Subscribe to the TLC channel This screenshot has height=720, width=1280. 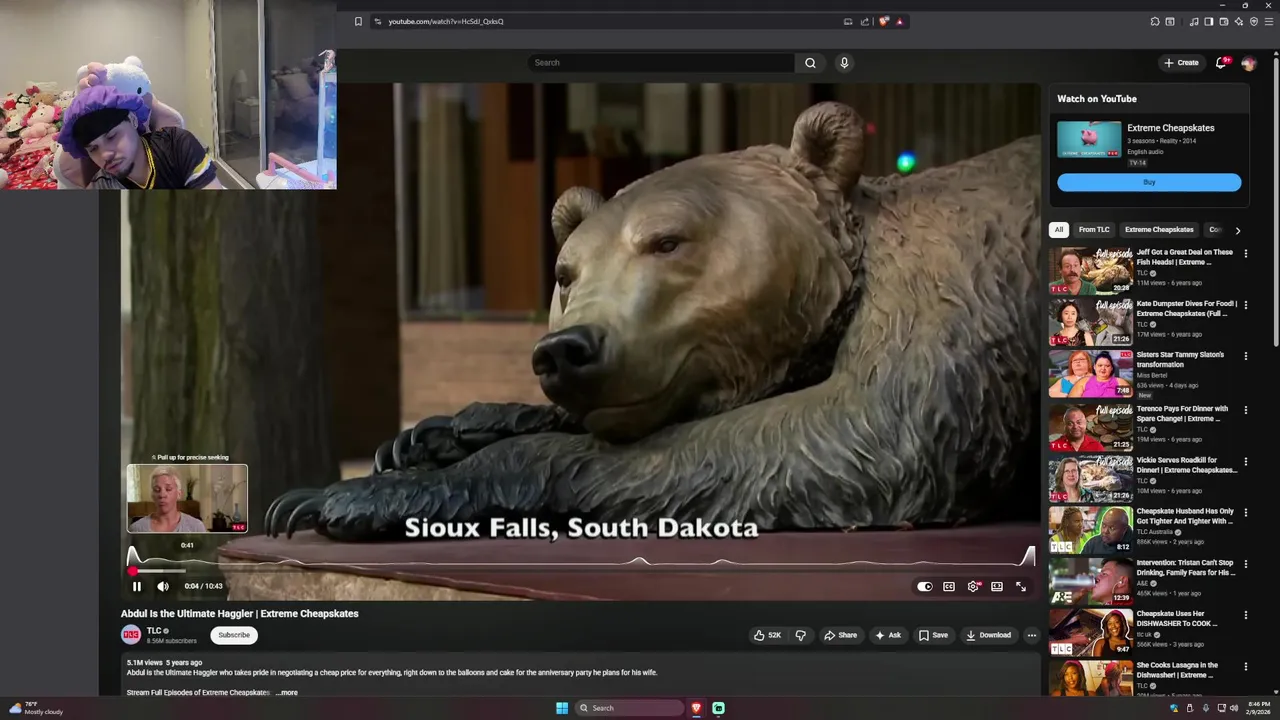coord(234,635)
